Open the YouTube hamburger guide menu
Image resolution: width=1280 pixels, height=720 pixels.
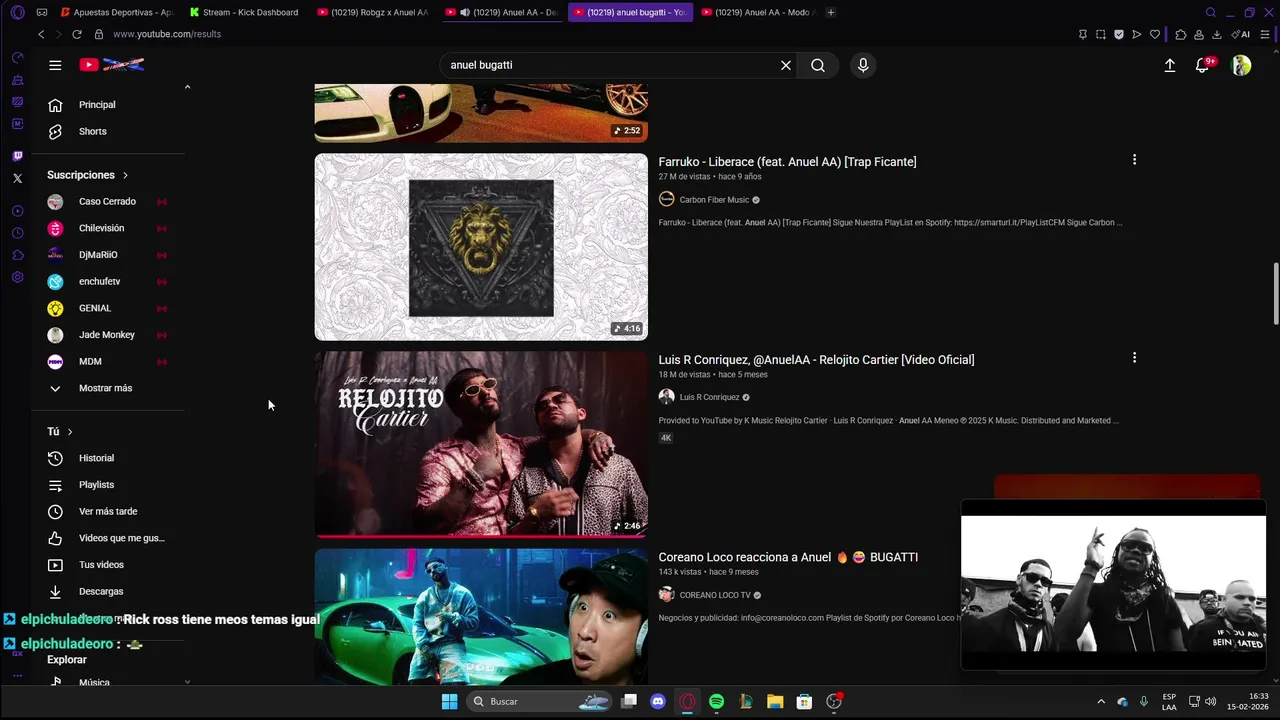tap(55, 65)
